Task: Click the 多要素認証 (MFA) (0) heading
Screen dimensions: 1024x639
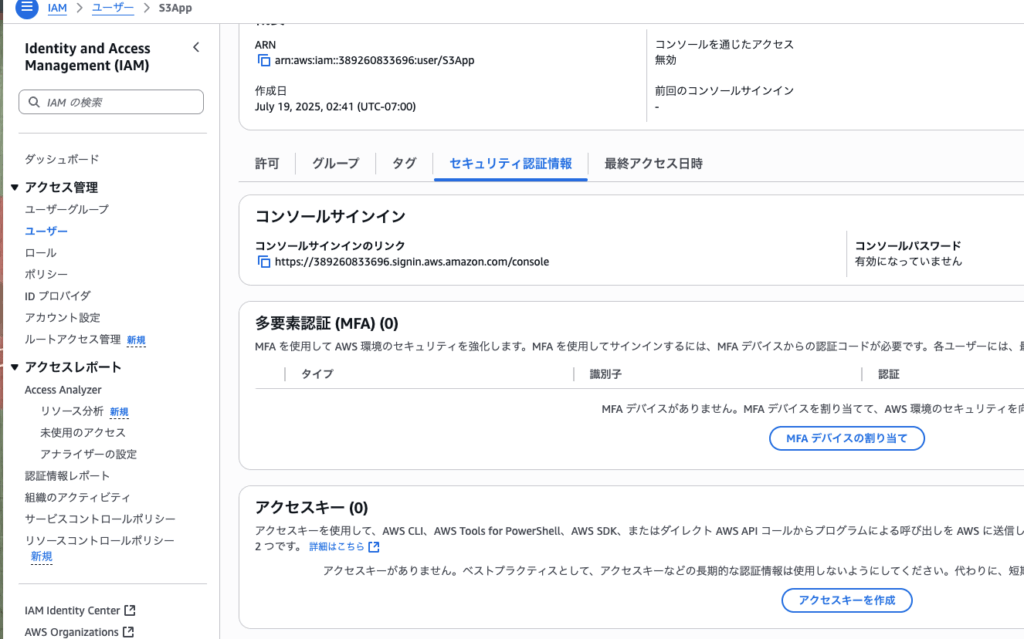Action: (x=327, y=323)
